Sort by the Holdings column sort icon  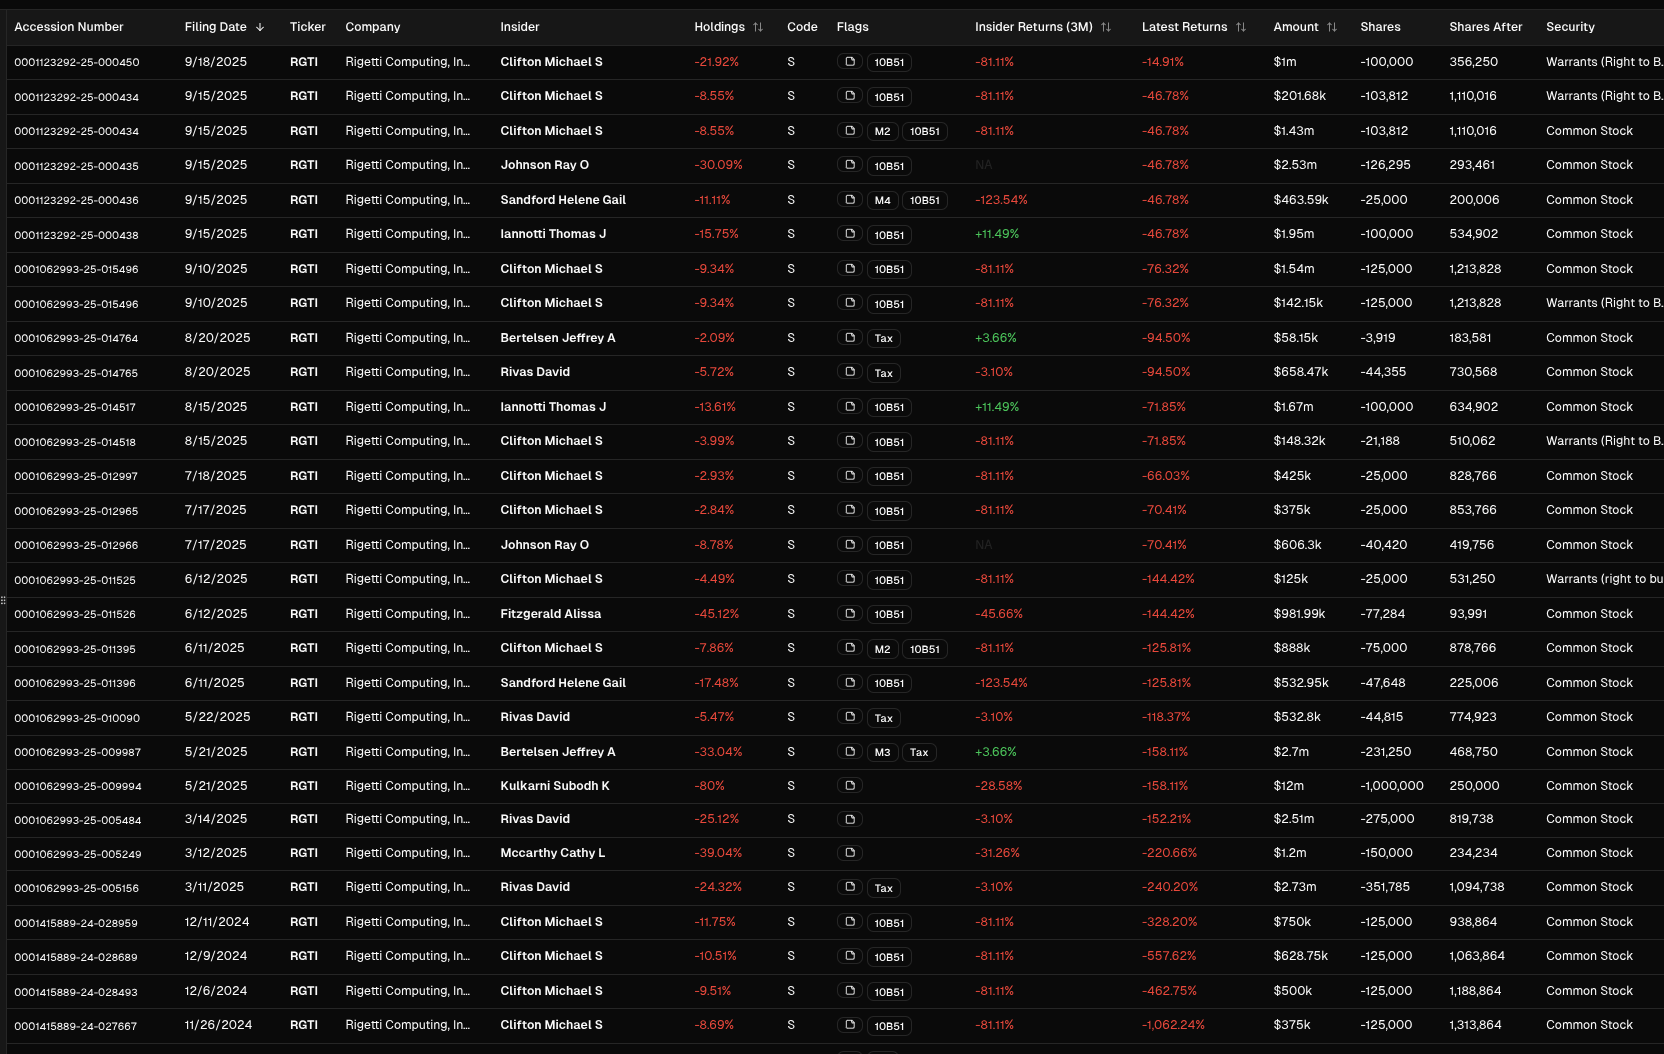758,27
